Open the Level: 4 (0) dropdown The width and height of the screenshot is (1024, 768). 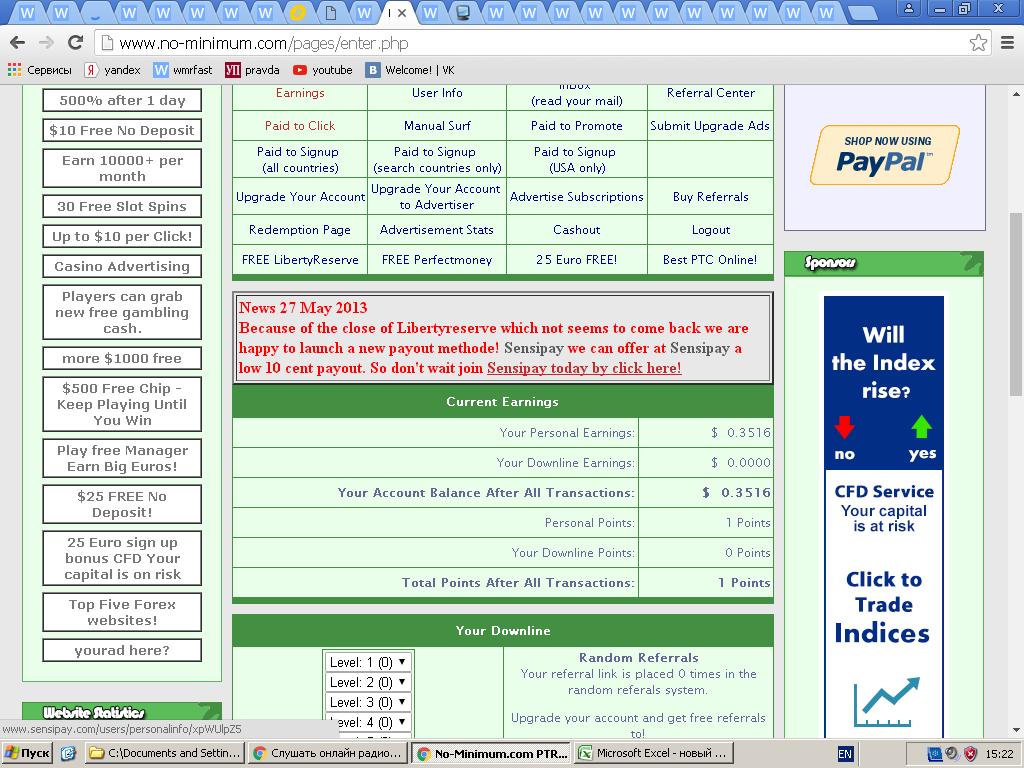369,722
